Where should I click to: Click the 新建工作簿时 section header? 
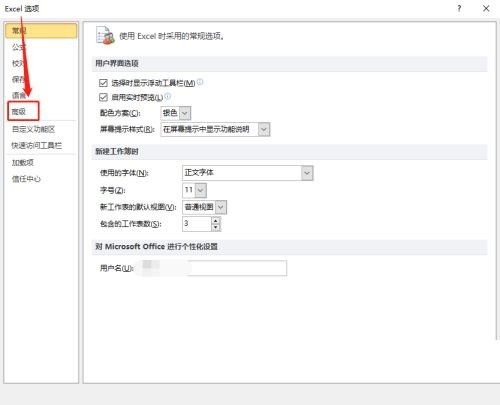(x=289, y=152)
